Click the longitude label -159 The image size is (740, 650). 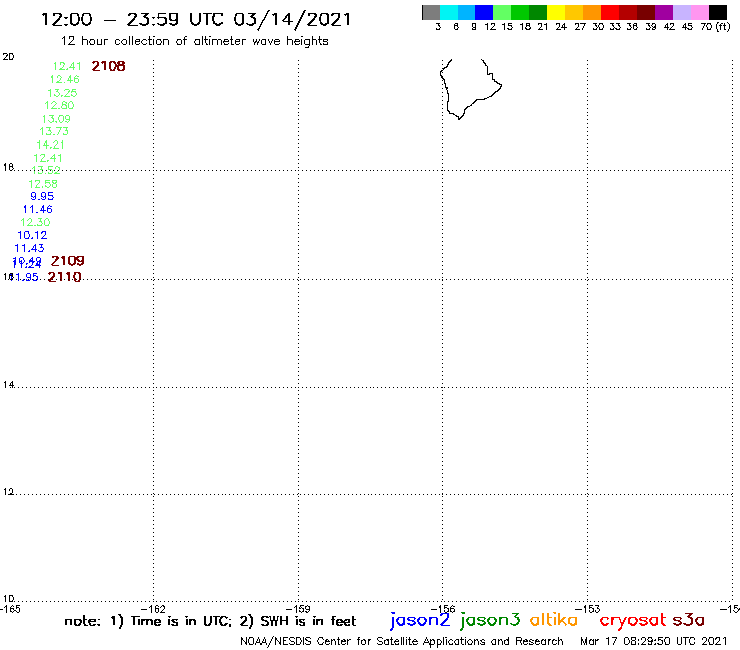pos(299,609)
